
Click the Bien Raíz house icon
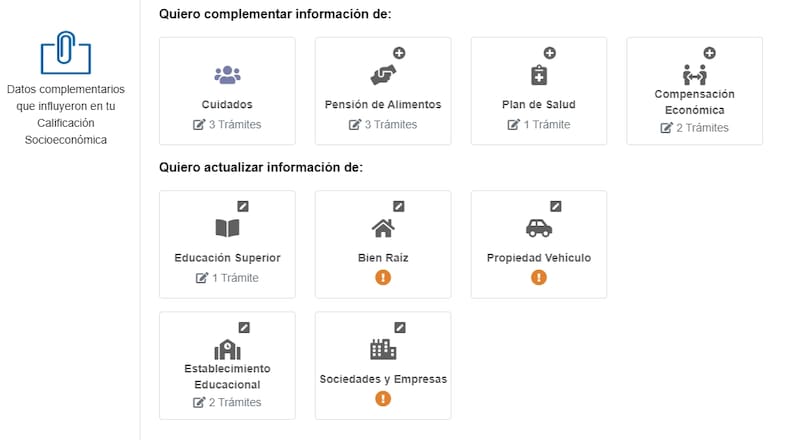tap(383, 228)
